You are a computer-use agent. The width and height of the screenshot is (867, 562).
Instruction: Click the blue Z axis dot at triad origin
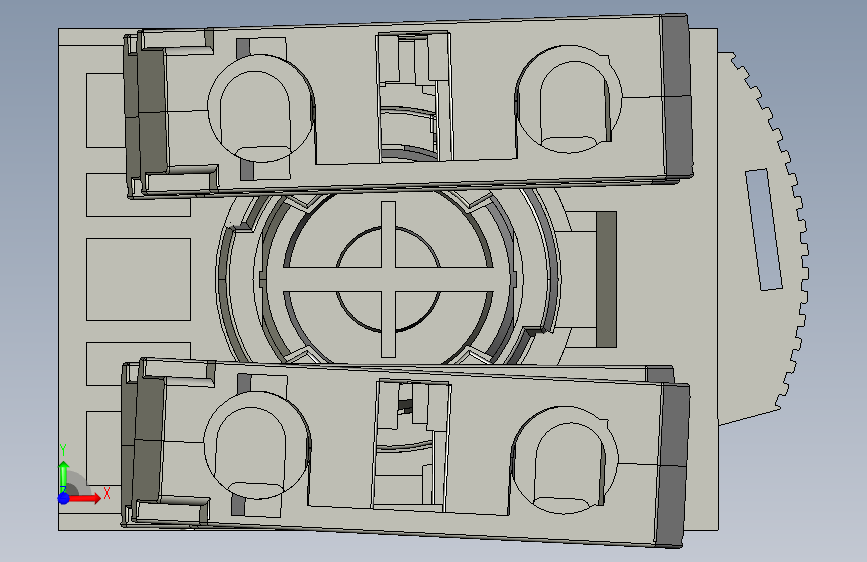[x=64, y=498]
